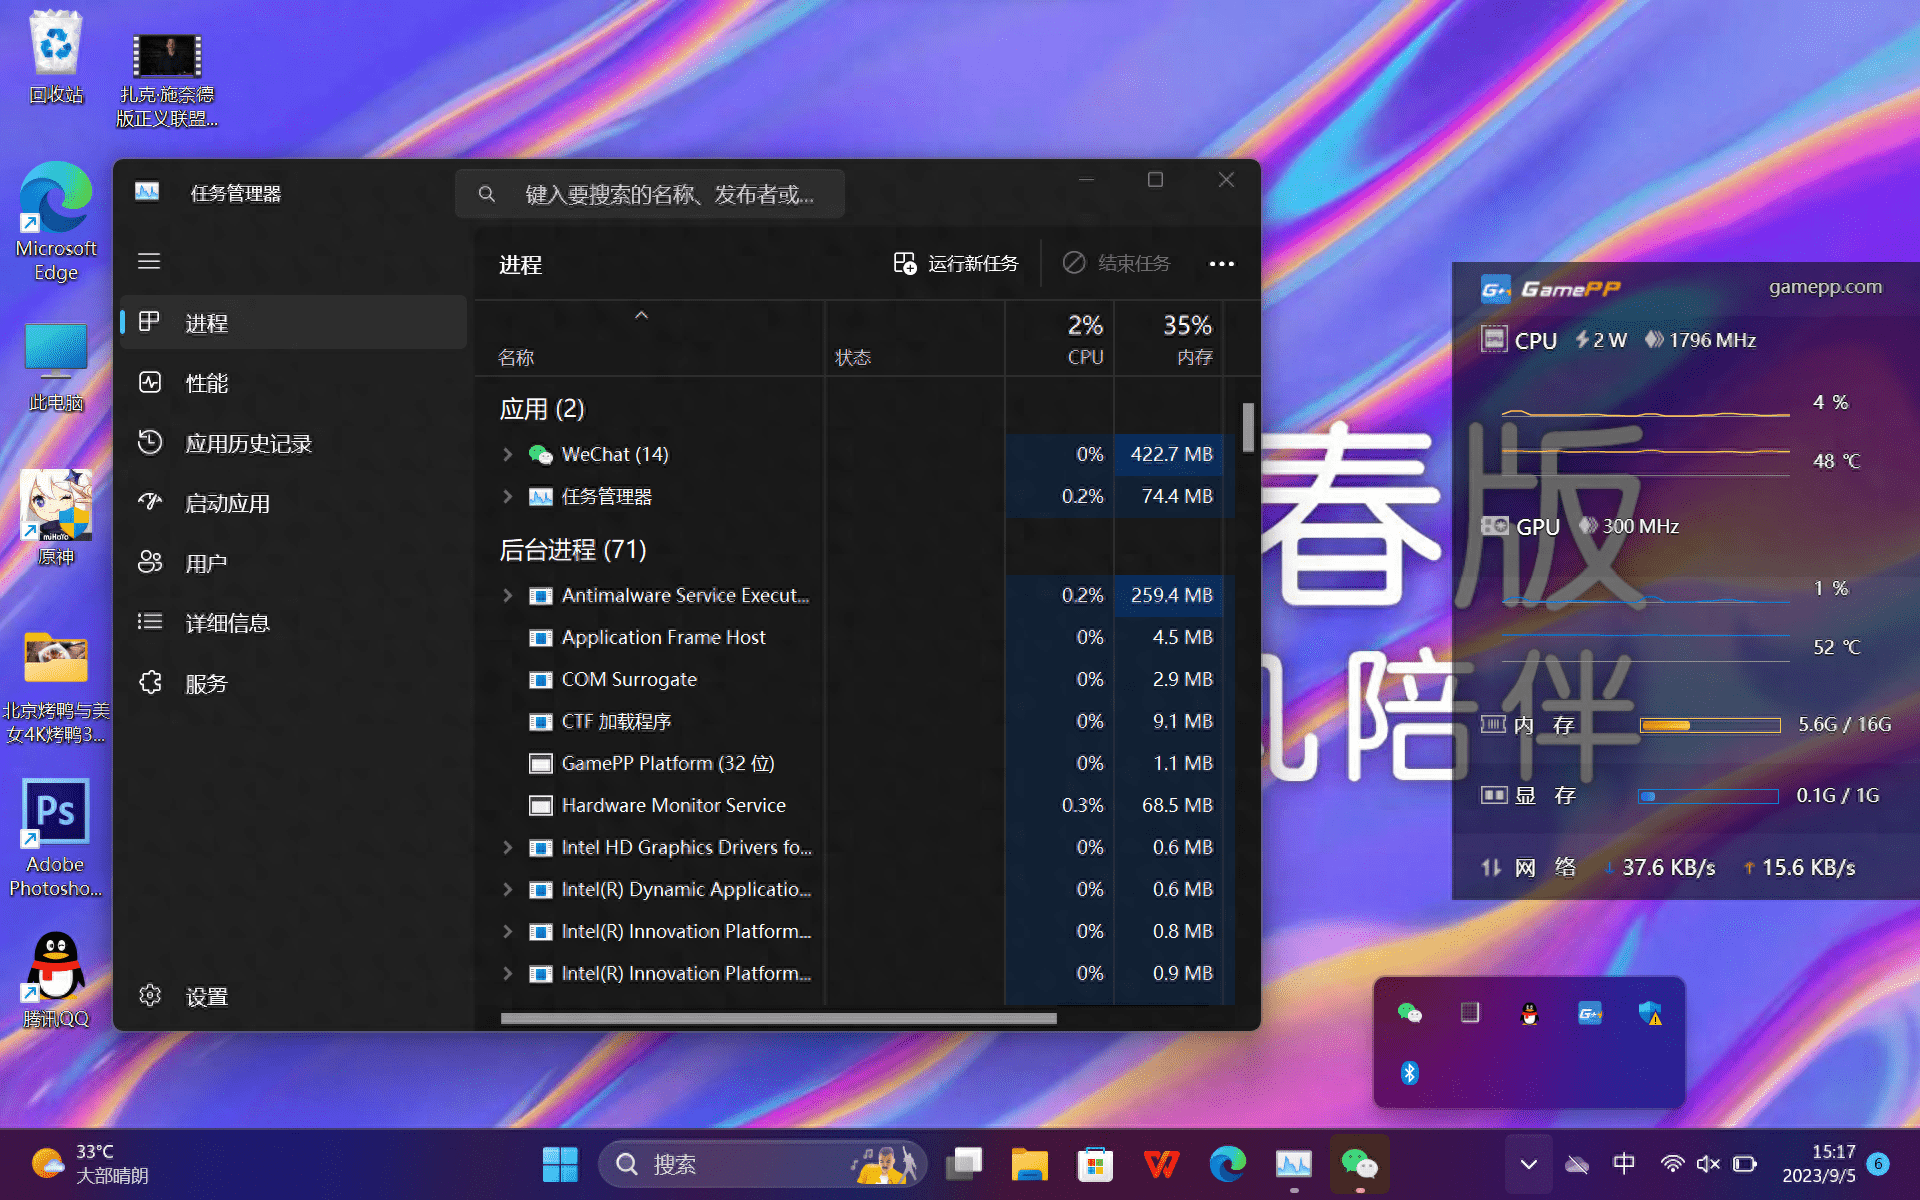Image resolution: width=1920 pixels, height=1200 pixels.
Task: Click the Task Manager search field
Action: [650, 193]
